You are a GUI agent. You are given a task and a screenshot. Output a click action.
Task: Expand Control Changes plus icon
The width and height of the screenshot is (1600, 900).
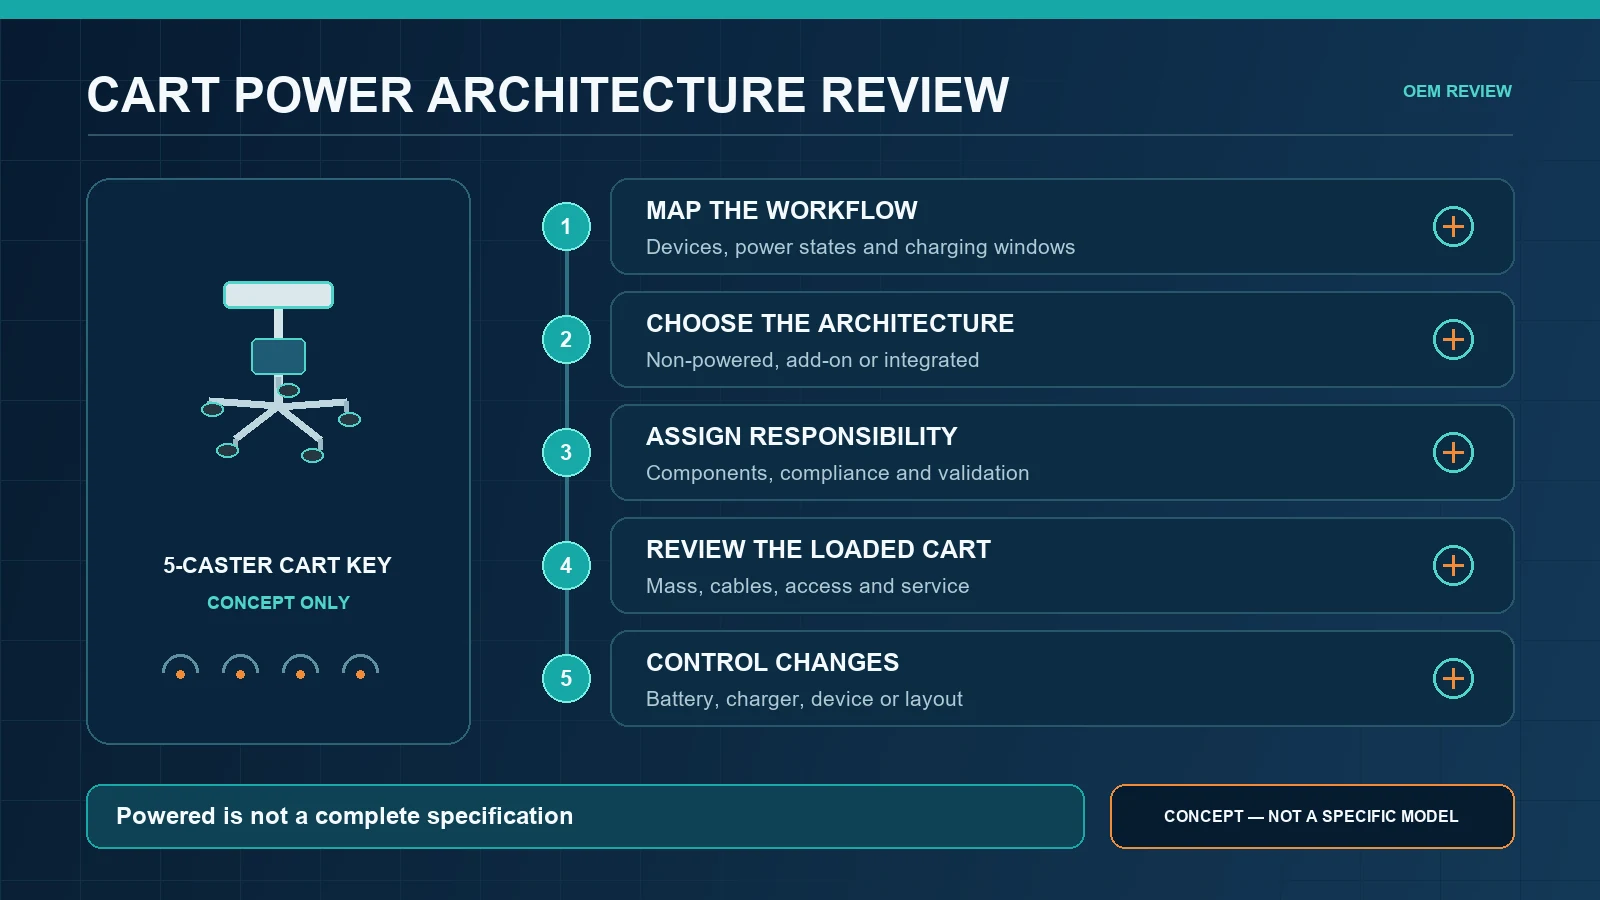point(1453,679)
